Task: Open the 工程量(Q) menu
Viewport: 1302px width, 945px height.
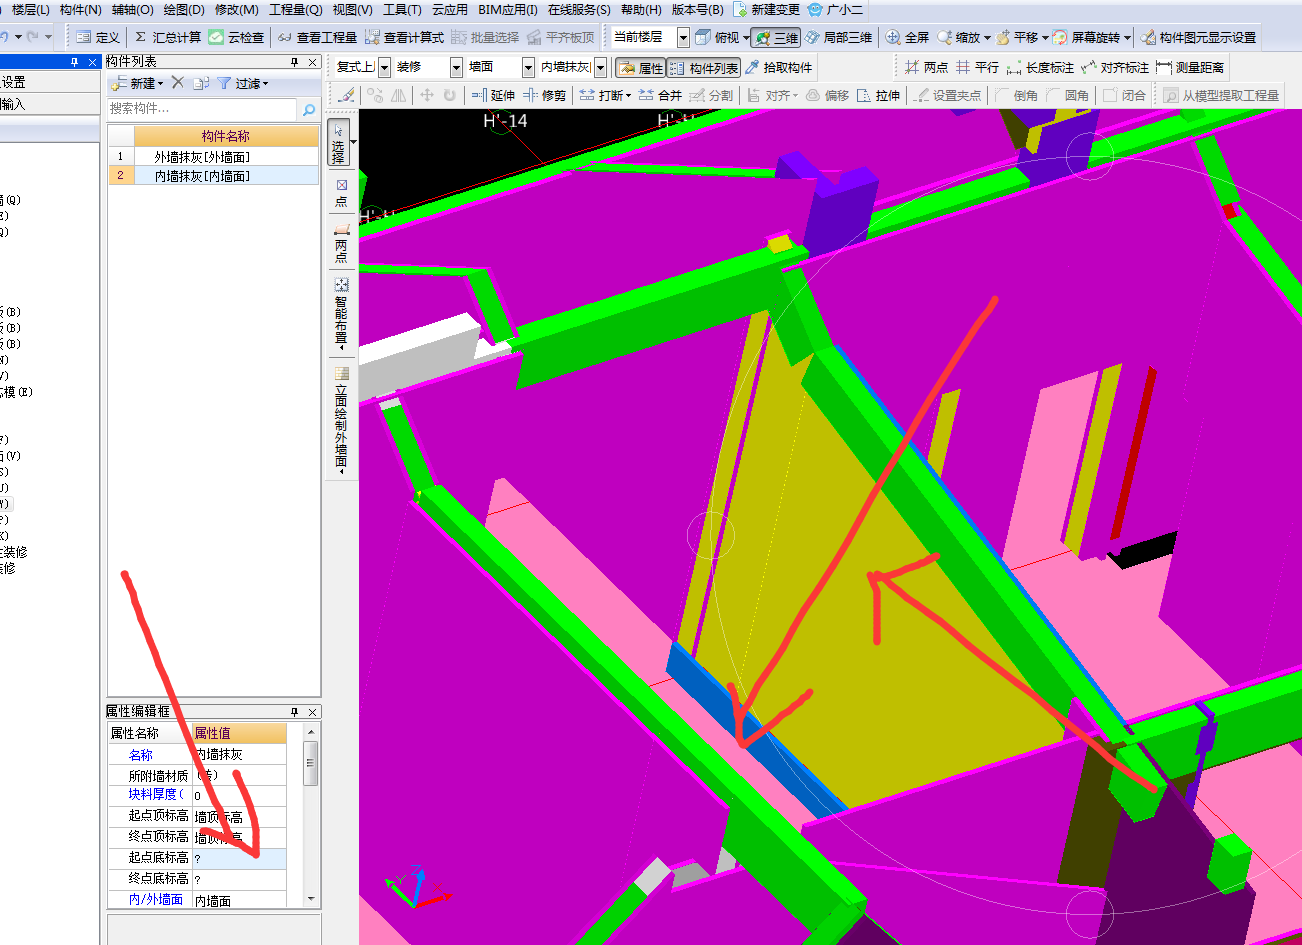Action: tap(295, 9)
